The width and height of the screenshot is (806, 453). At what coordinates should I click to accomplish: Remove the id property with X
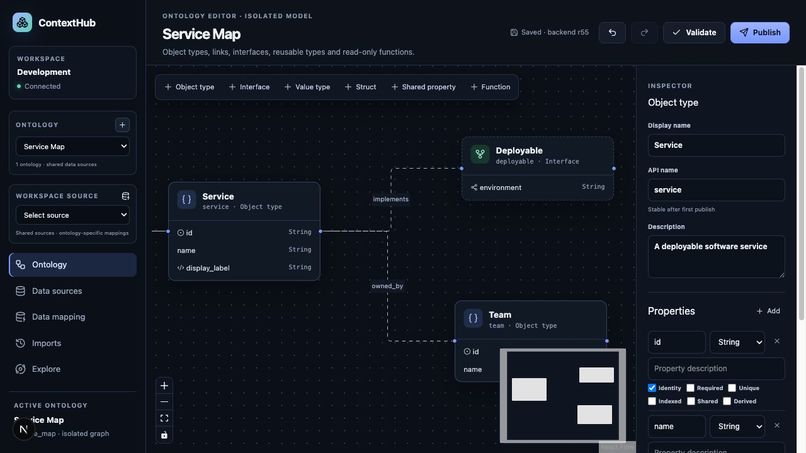point(777,341)
